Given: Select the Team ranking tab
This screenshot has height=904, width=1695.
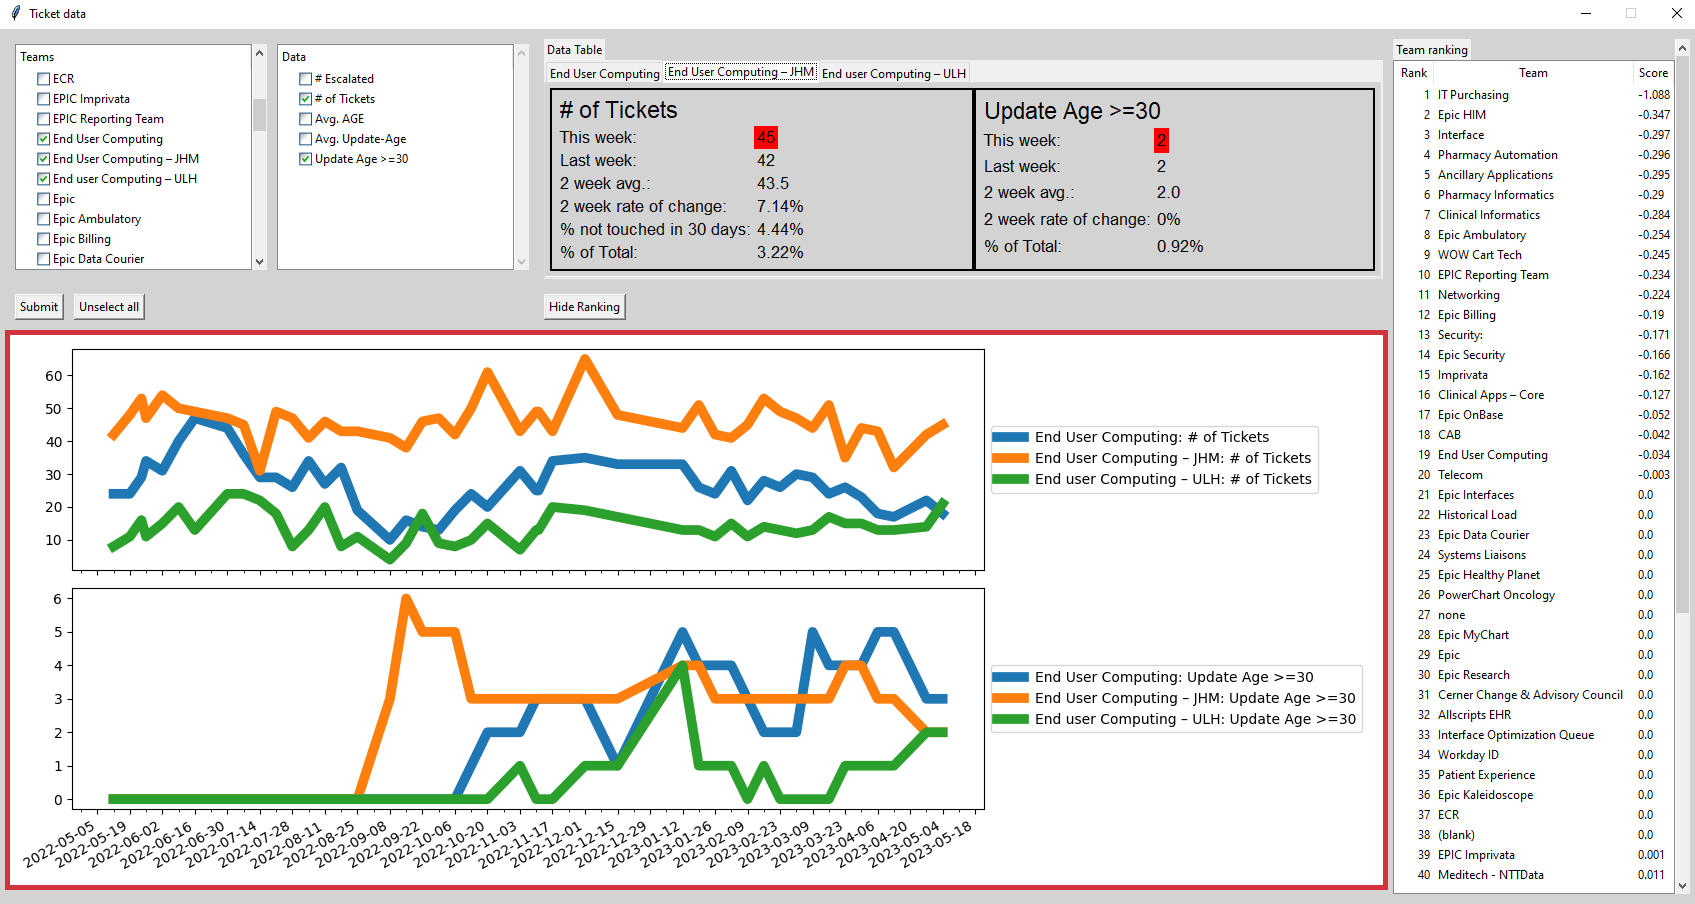Looking at the screenshot, I should point(1432,50).
